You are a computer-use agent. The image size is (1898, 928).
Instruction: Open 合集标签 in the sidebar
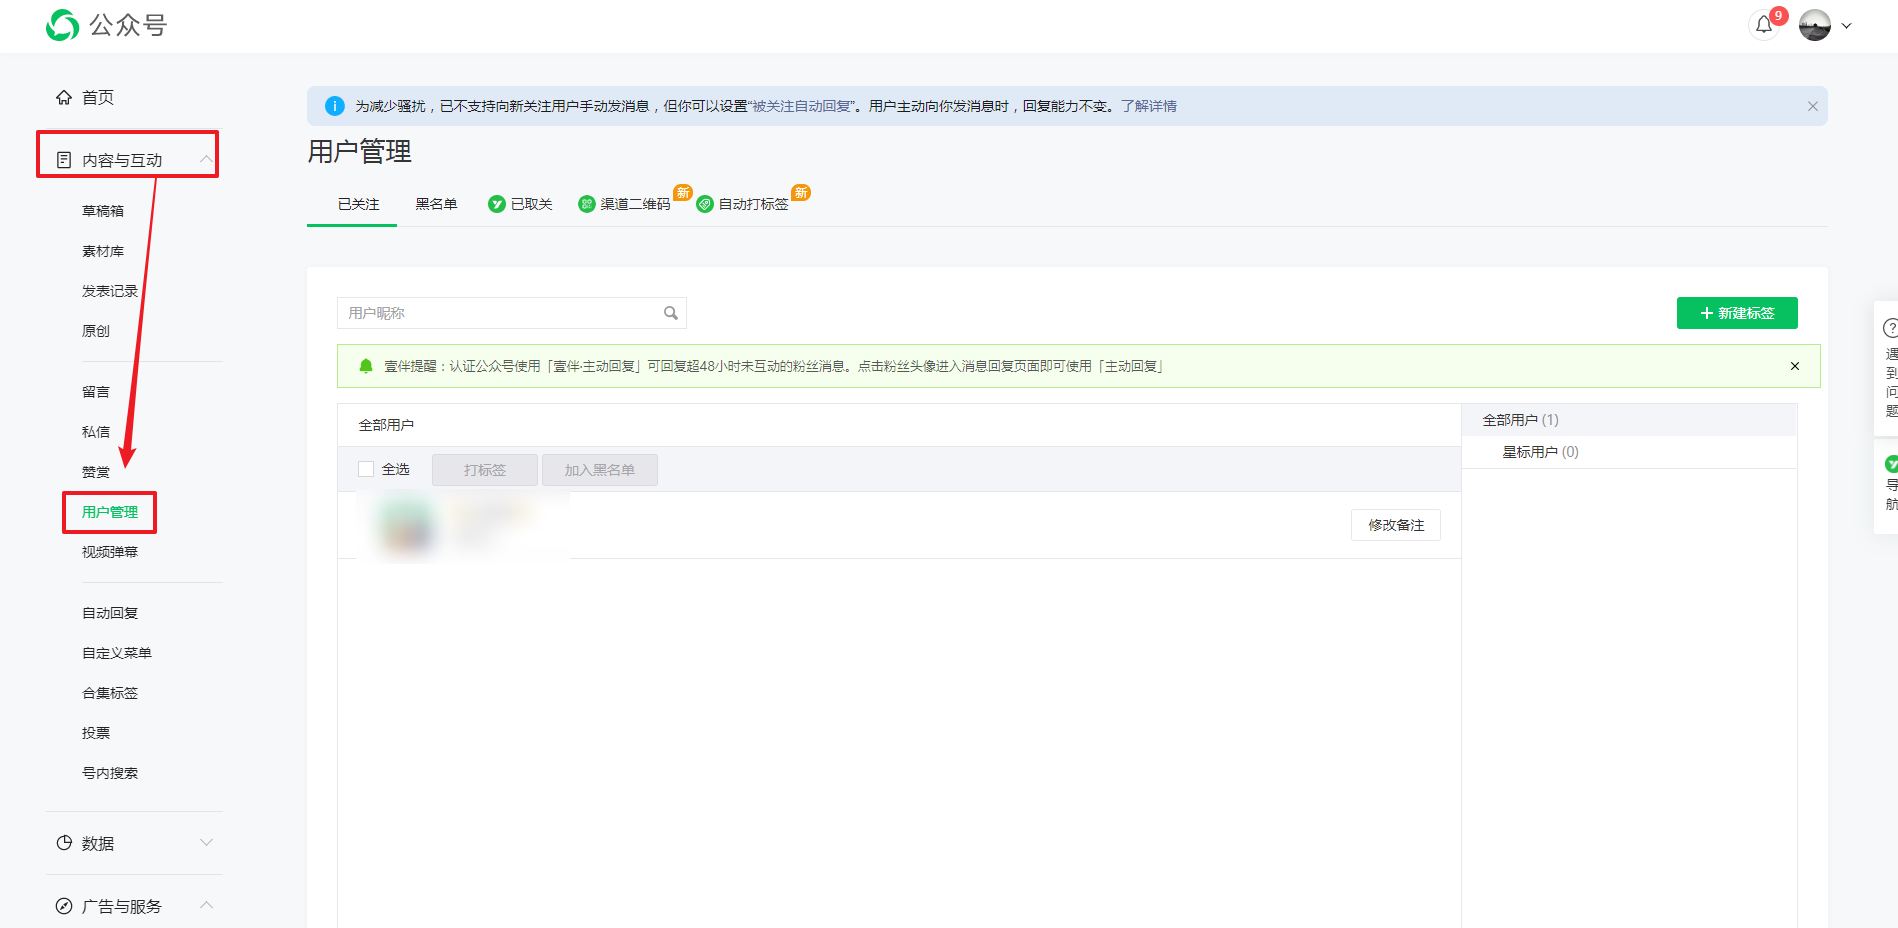[x=110, y=693]
